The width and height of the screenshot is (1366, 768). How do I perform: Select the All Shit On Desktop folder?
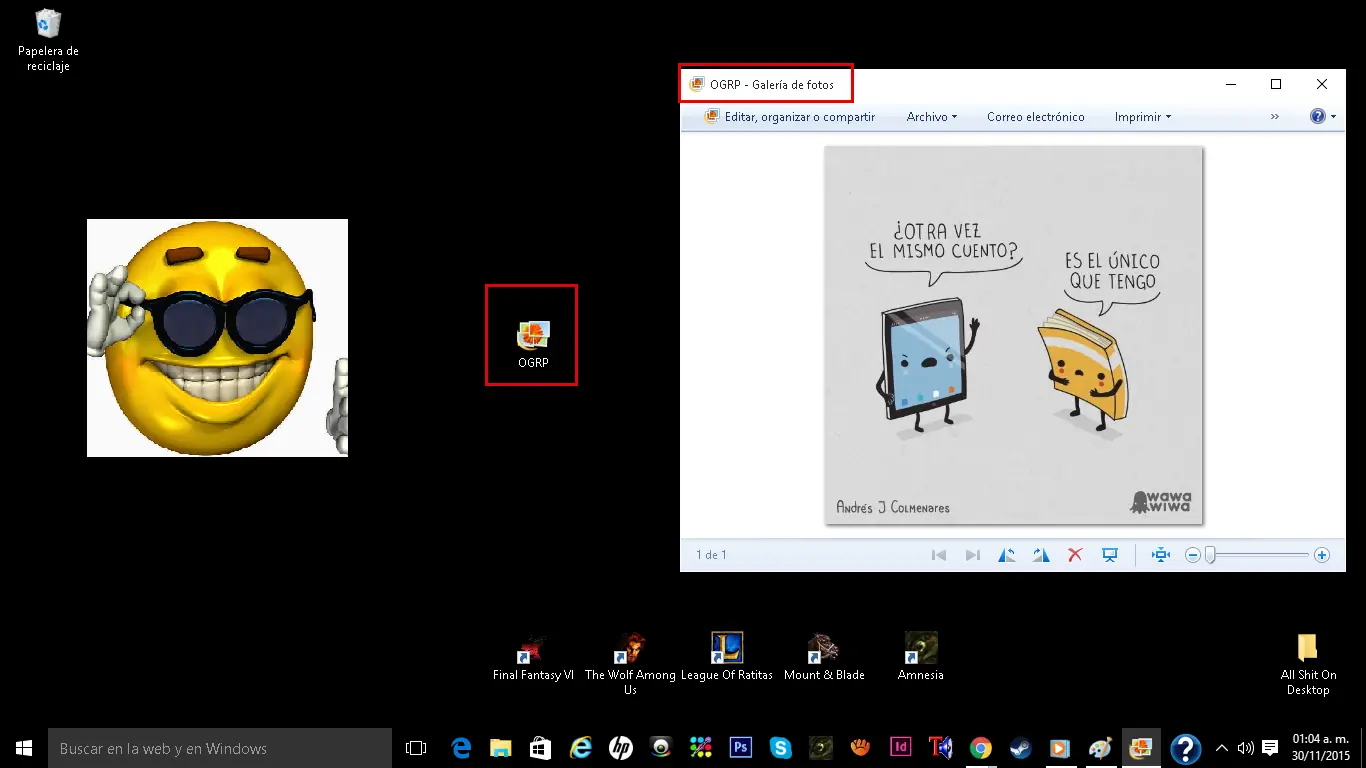[1308, 664]
